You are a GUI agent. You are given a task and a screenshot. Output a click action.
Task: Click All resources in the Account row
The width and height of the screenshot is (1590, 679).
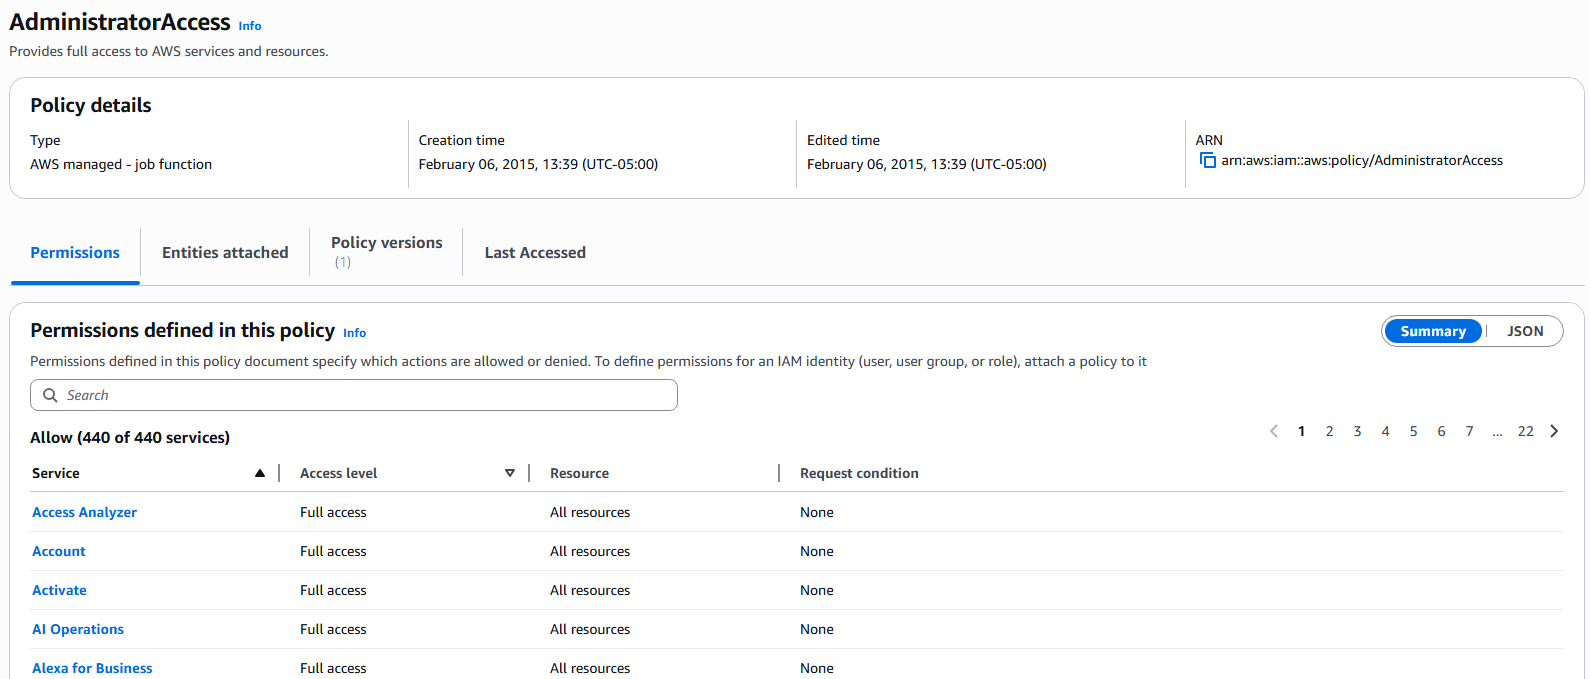[590, 551]
